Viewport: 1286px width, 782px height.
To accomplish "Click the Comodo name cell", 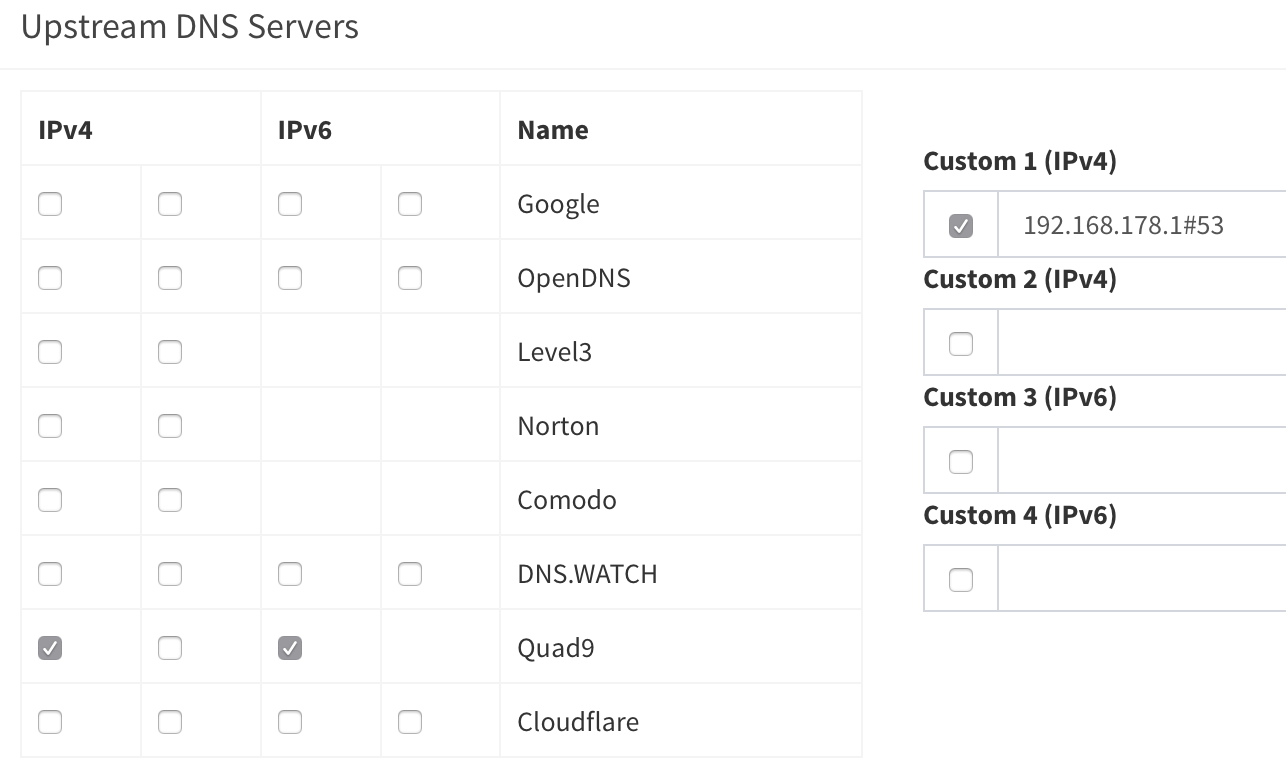I will [681, 500].
